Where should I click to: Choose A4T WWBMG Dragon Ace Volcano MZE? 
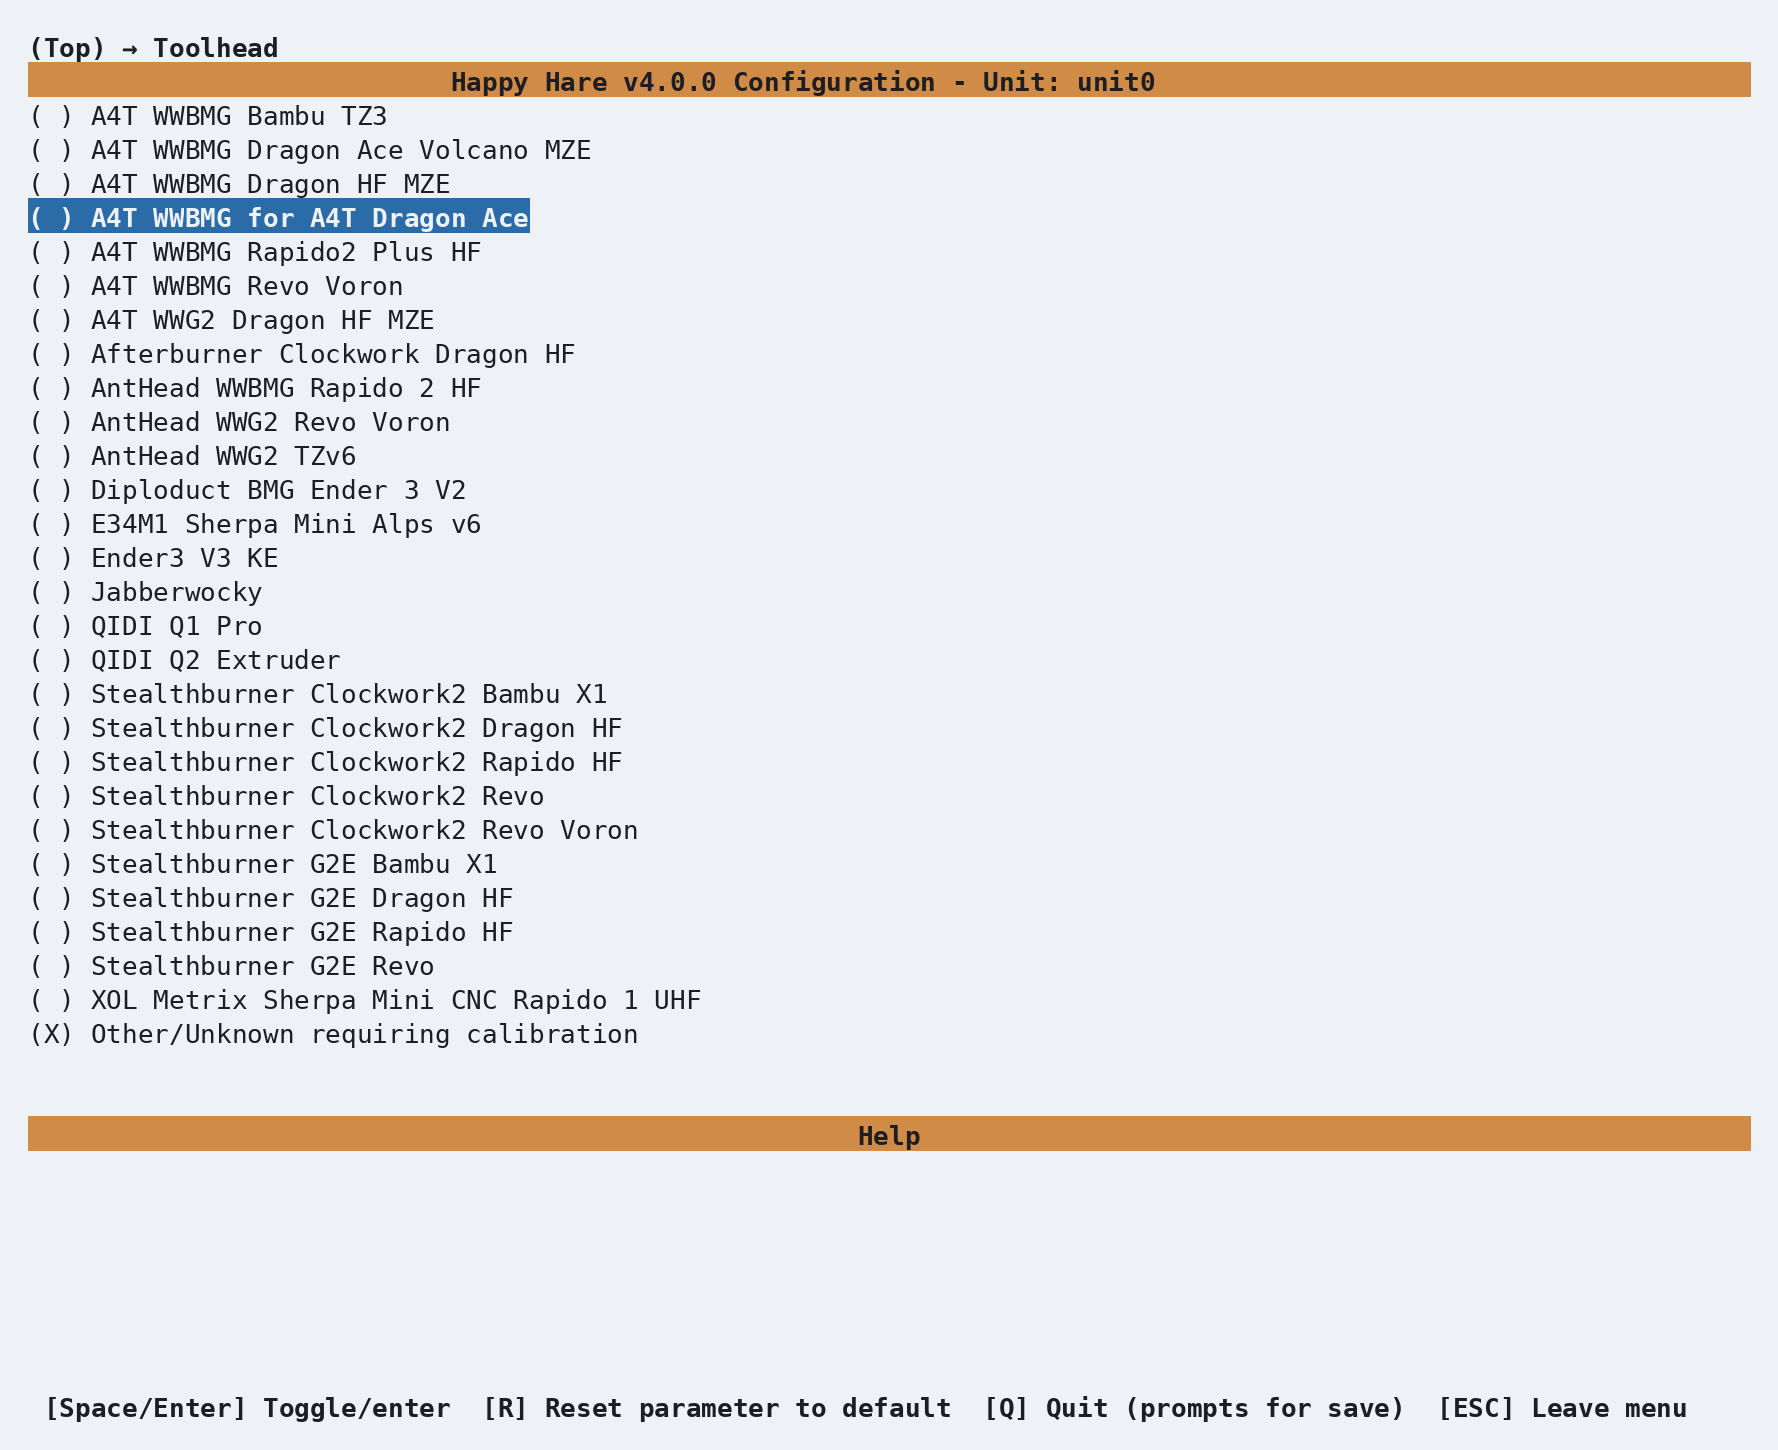pyautogui.click(x=310, y=150)
